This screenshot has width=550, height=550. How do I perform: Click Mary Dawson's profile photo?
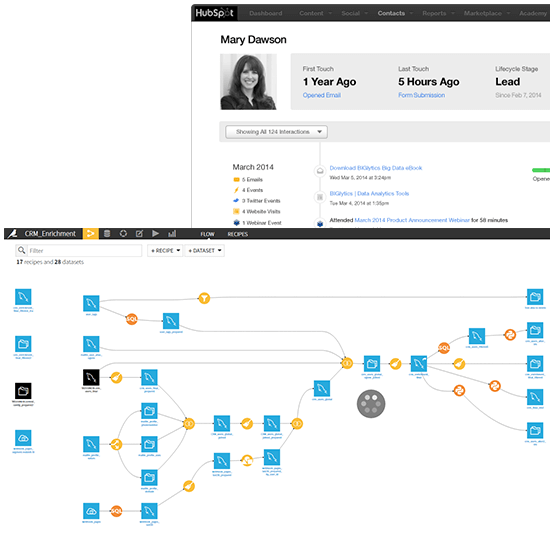(248, 82)
